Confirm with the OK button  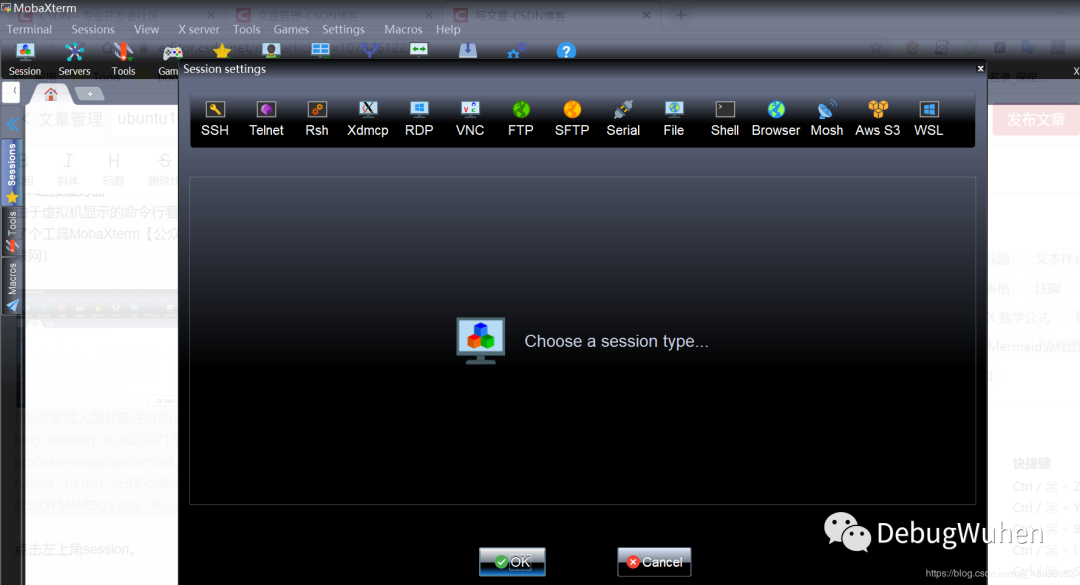click(512, 562)
